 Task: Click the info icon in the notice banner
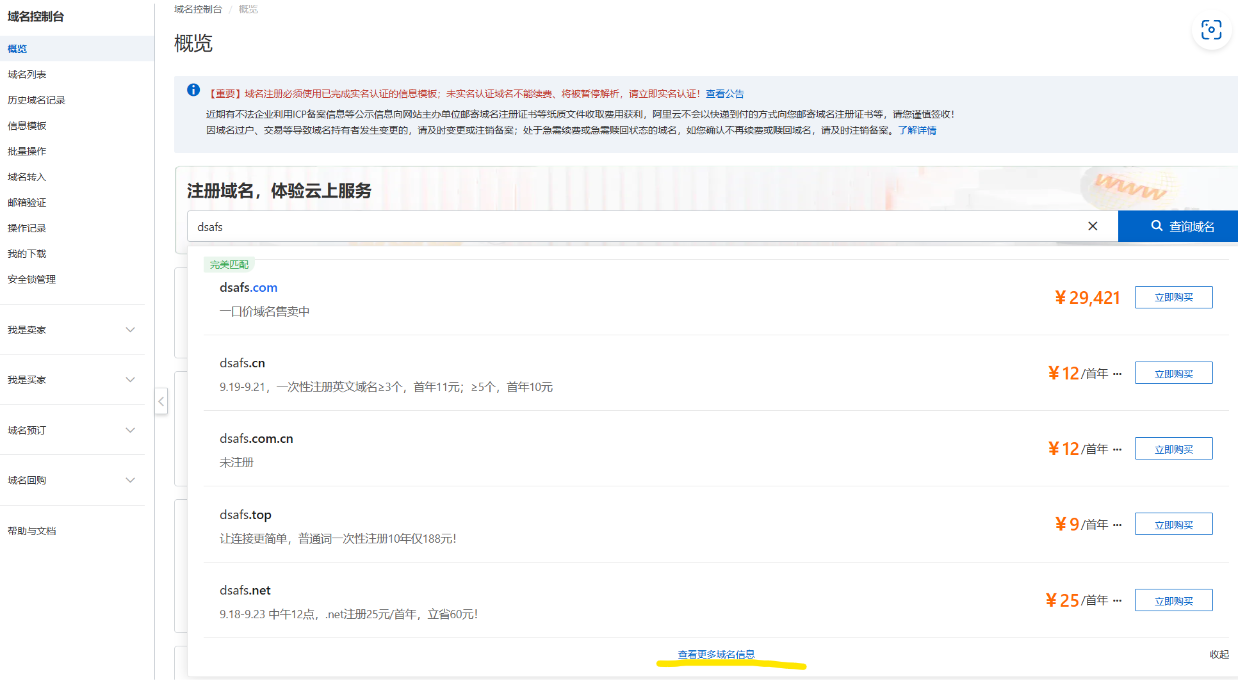point(193,90)
